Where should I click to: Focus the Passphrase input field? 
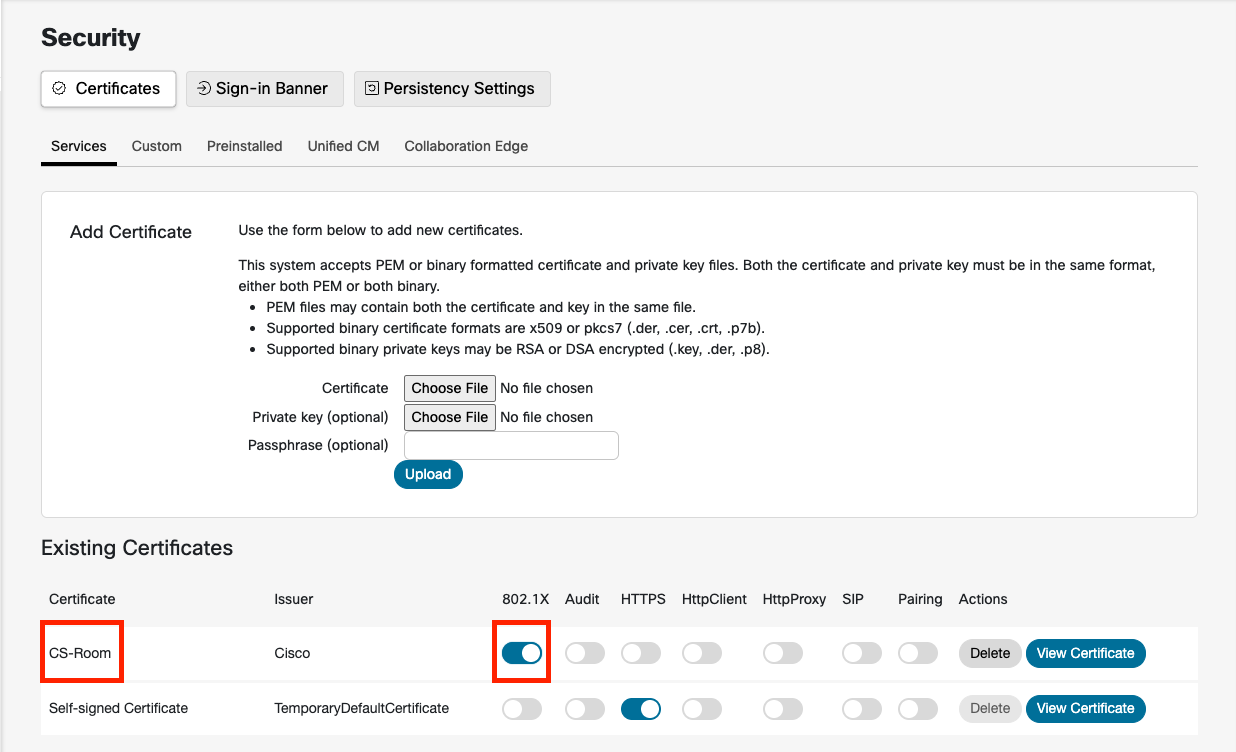(x=511, y=445)
